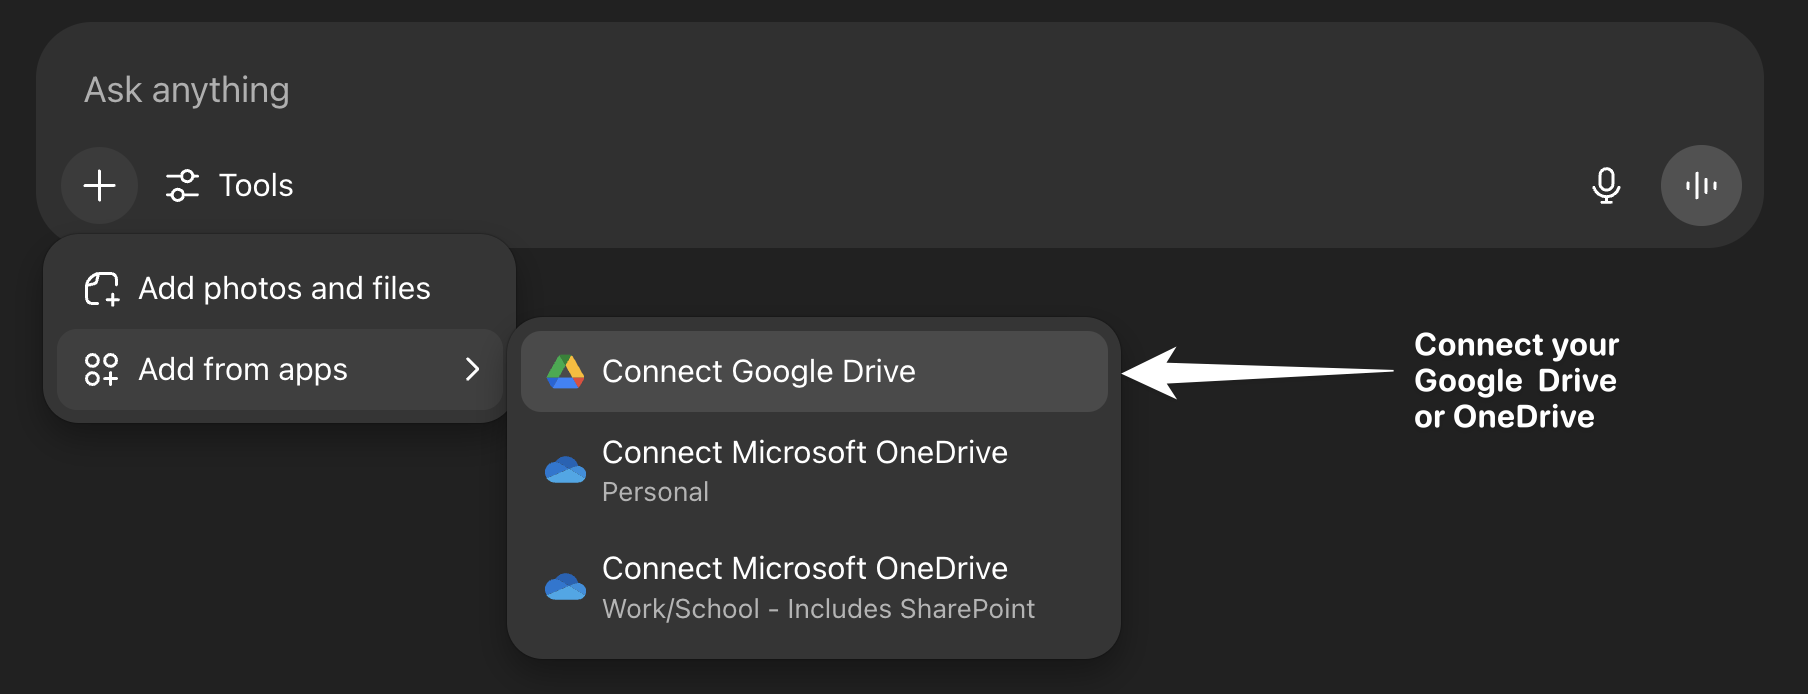Start dictation with the microphone icon
The width and height of the screenshot is (1808, 694).
[1606, 185]
